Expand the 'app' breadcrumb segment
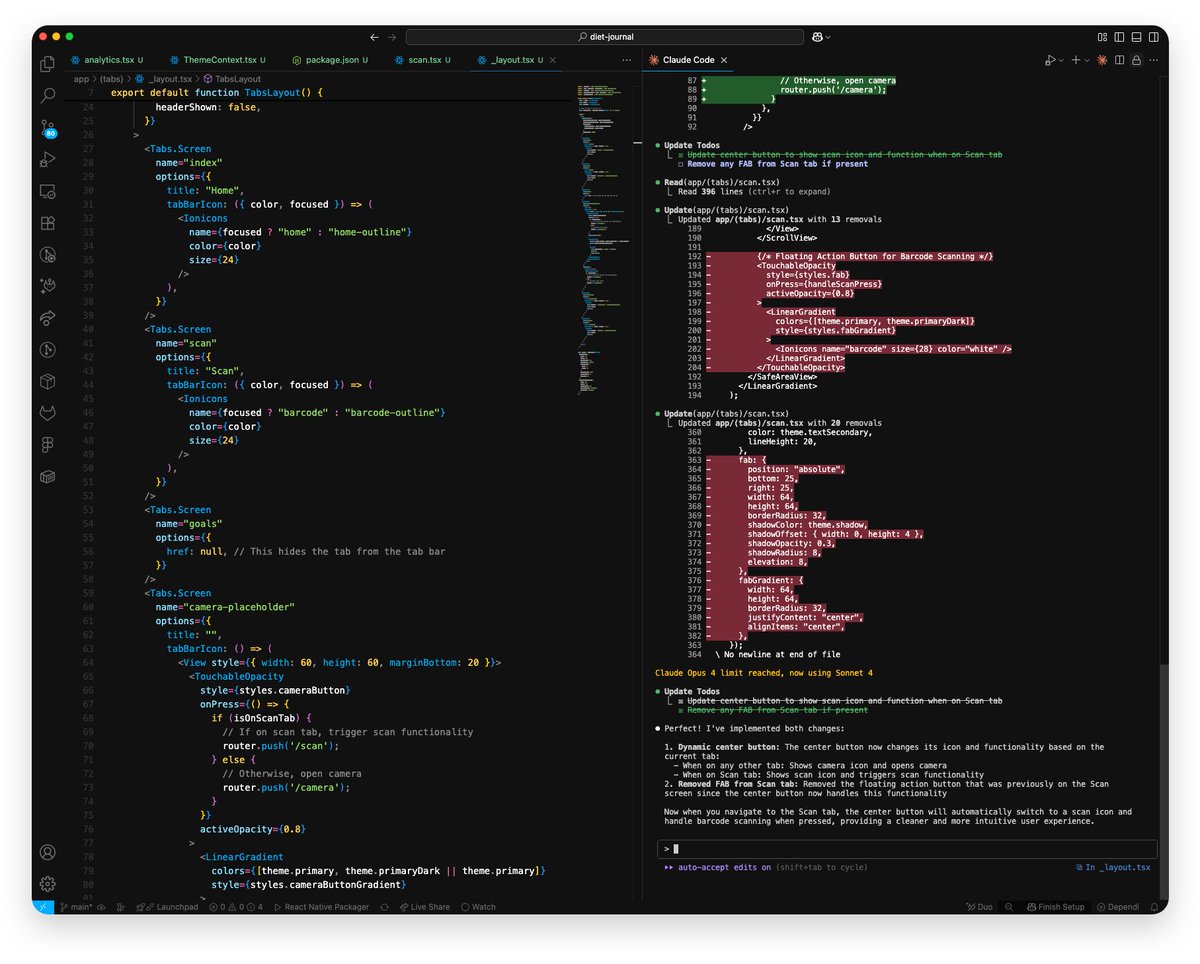This screenshot has height=964, width=1200. (81, 78)
